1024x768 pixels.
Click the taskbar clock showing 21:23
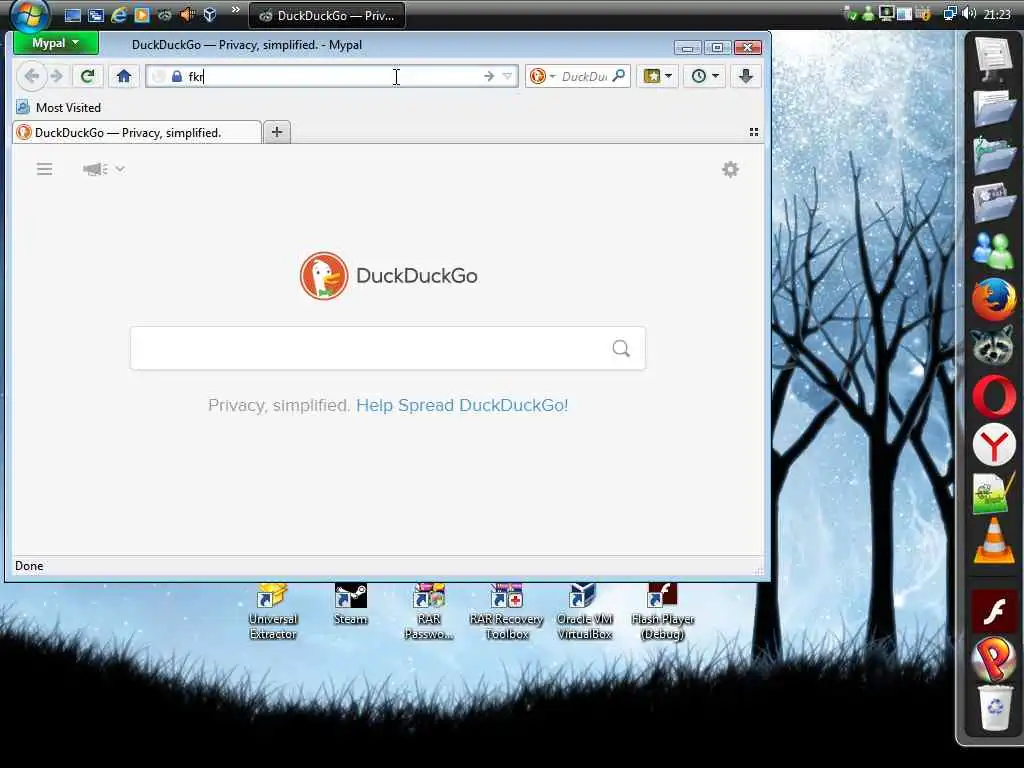(997, 14)
